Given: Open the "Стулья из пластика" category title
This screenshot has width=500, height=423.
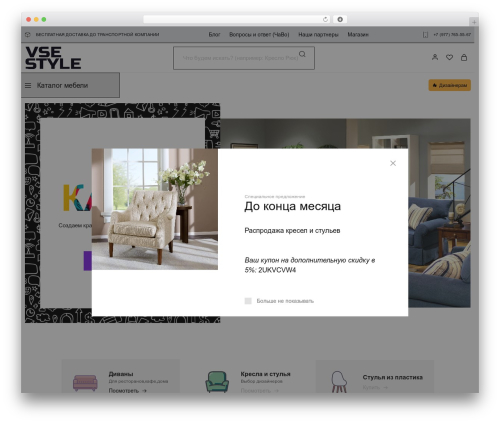Looking at the screenshot, I should (393, 377).
